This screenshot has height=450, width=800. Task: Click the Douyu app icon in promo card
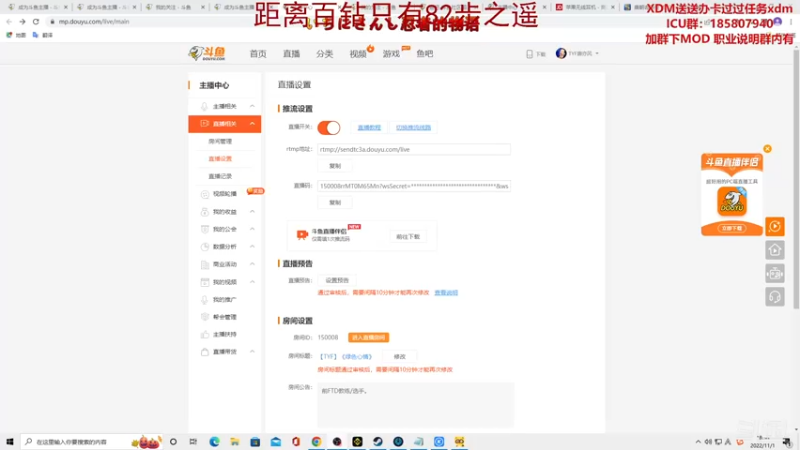[732, 201]
